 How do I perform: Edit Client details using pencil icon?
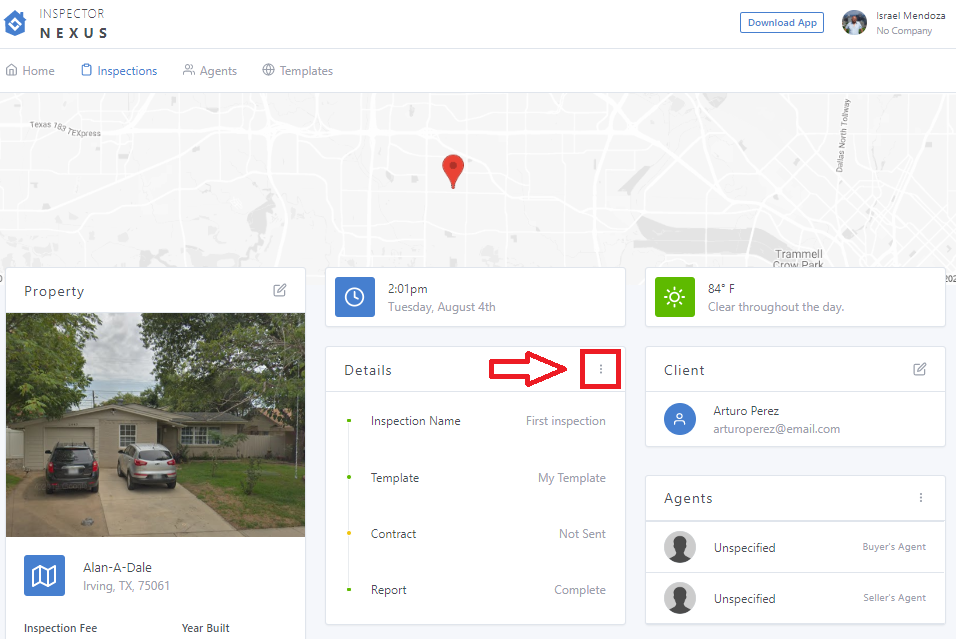[x=920, y=369]
